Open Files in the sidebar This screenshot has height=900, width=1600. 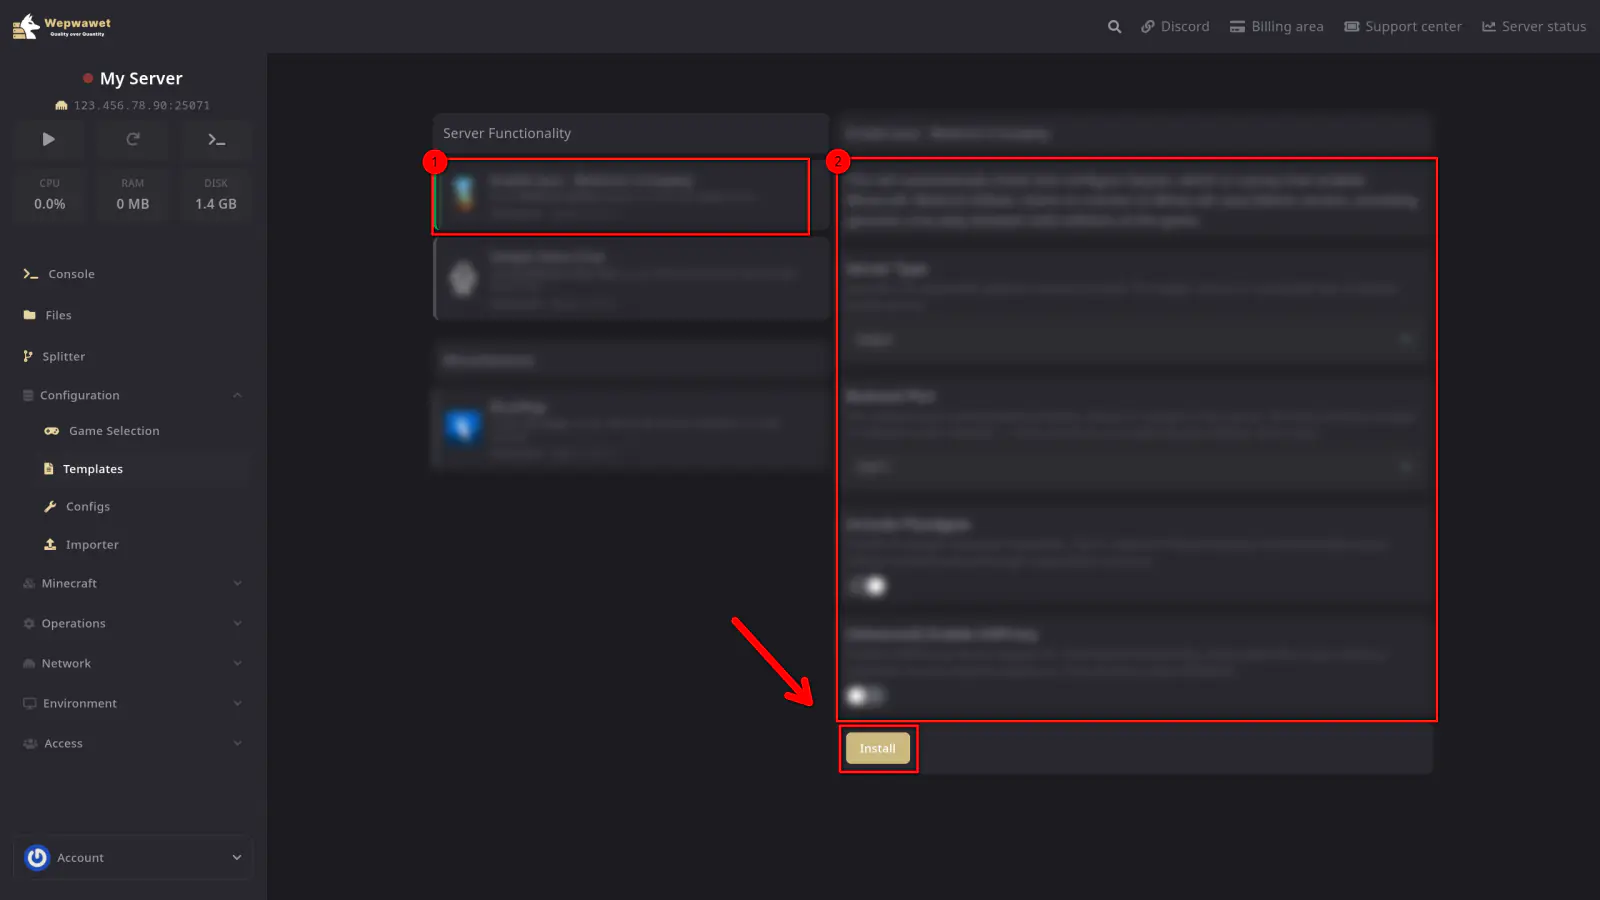point(58,315)
